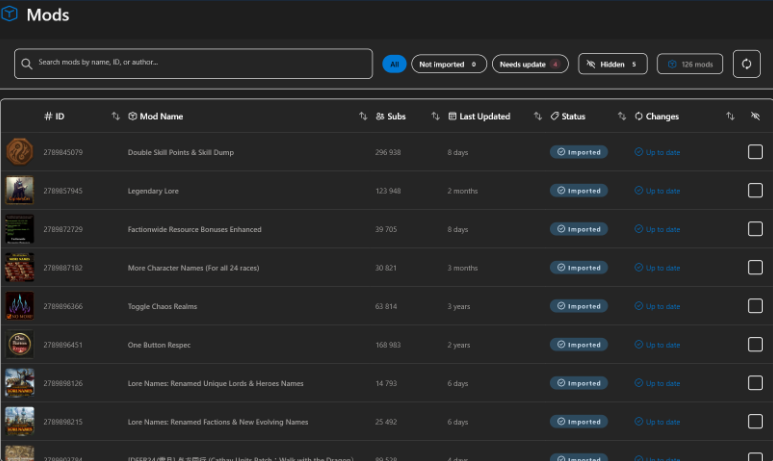Click the refresh button

(x=746, y=64)
